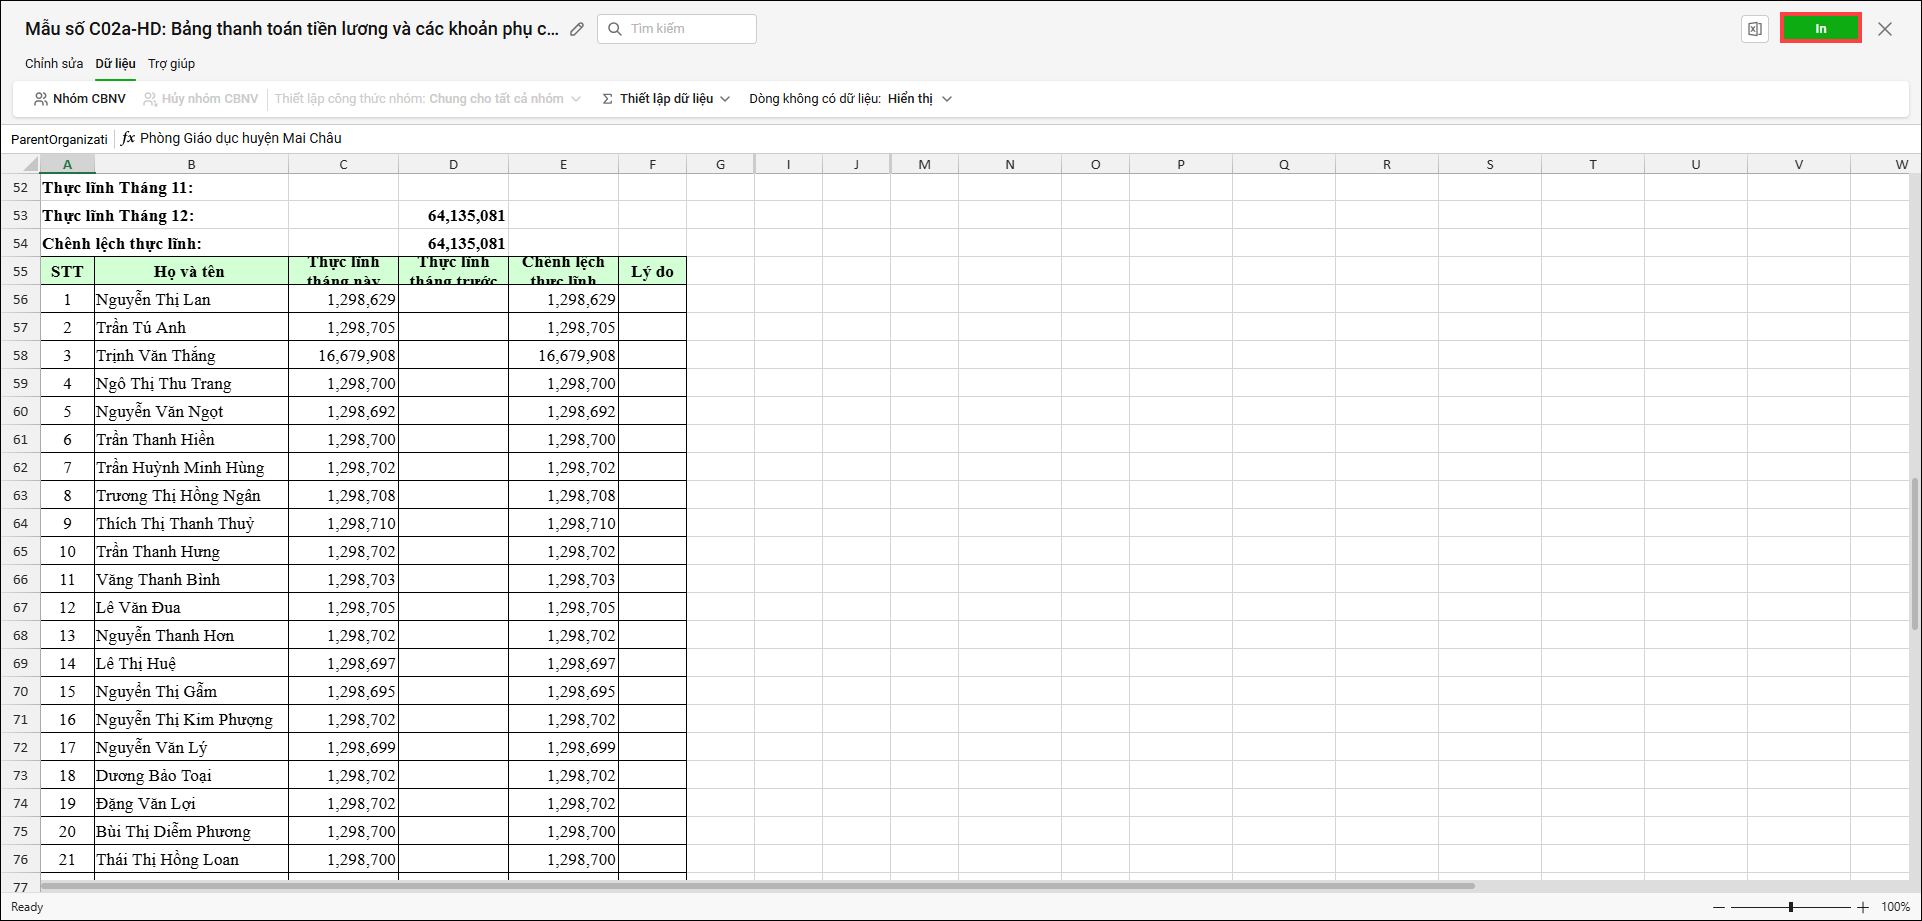
Task: Click the vertical scrollbar thumb on the right
Action: tap(1914, 553)
